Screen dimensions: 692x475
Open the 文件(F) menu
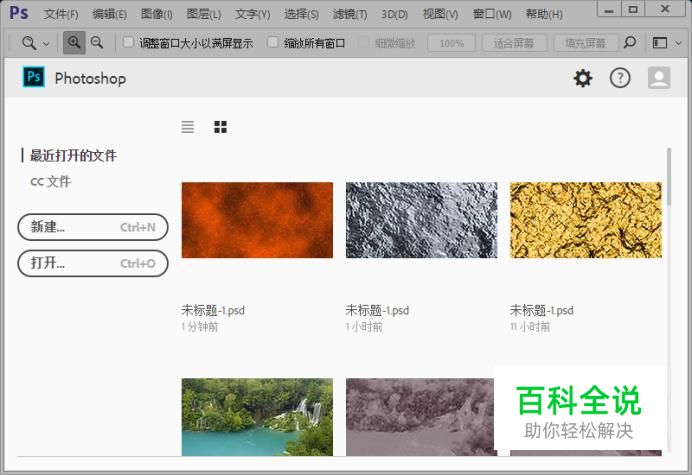point(61,14)
